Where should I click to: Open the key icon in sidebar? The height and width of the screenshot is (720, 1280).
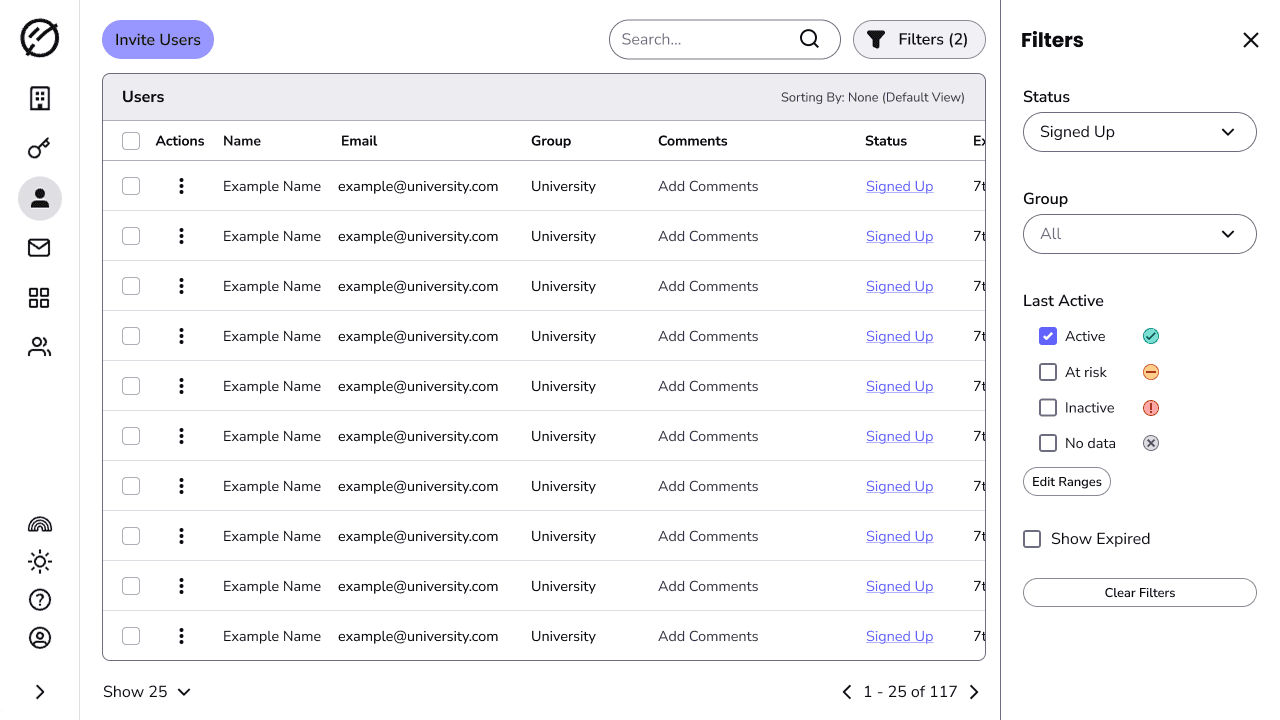coord(40,149)
